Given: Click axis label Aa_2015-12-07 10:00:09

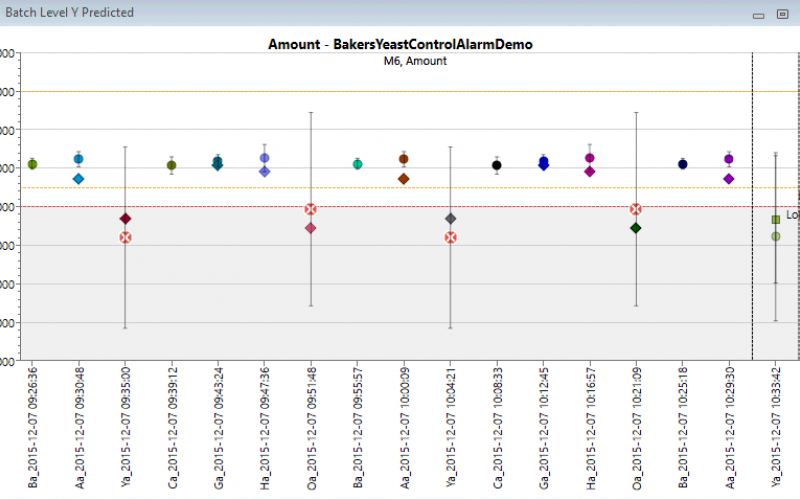Looking at the screenshot, I should click(x=404, y=428).
